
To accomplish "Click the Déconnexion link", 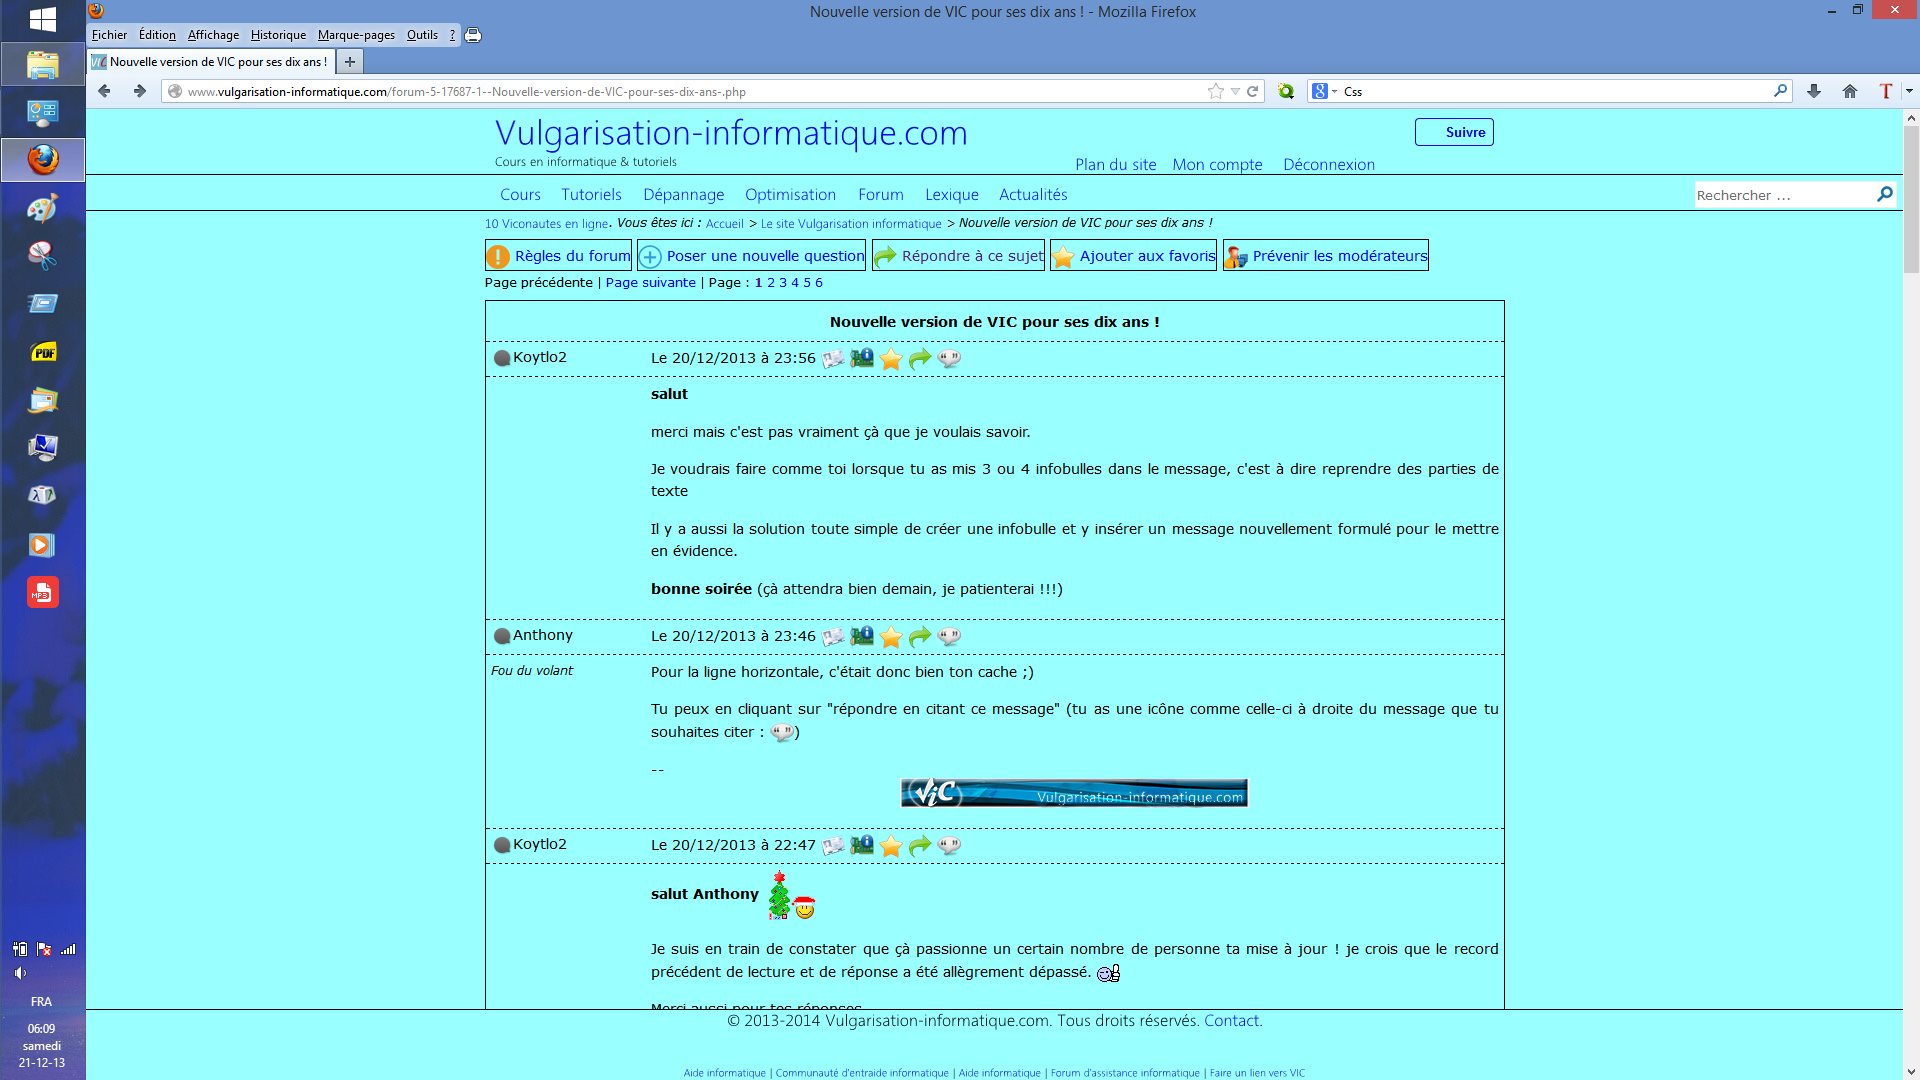I will click(1328, 165).
